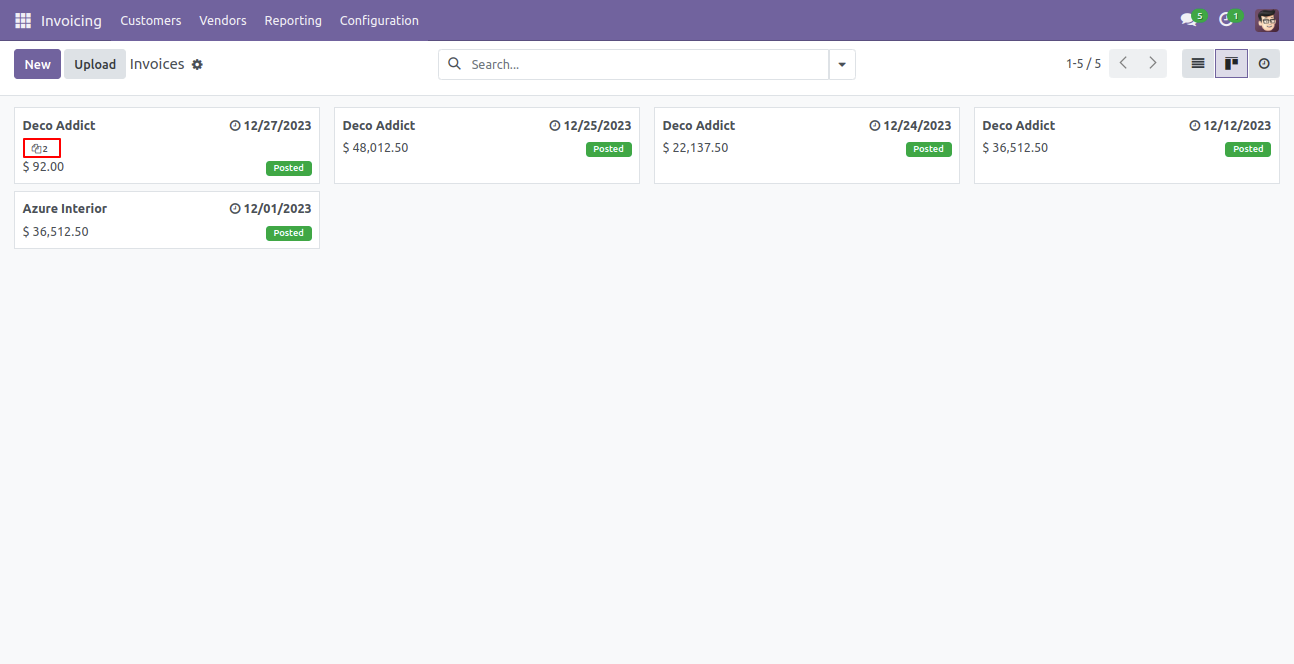Click the clock icon on the 12/27/2023 card
The image size is (1294, 664).
[x=235, y=126]
